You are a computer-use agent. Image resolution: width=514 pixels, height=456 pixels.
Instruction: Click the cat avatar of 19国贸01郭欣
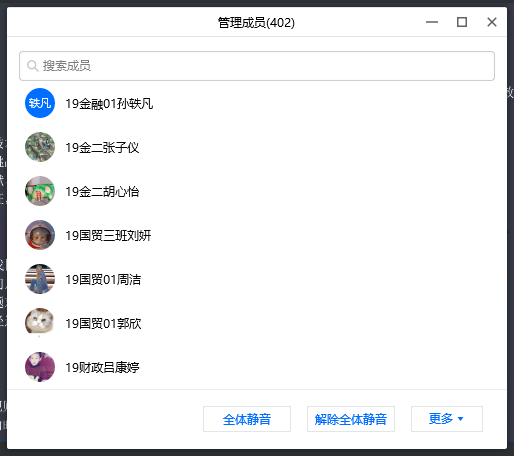point(40,322)
